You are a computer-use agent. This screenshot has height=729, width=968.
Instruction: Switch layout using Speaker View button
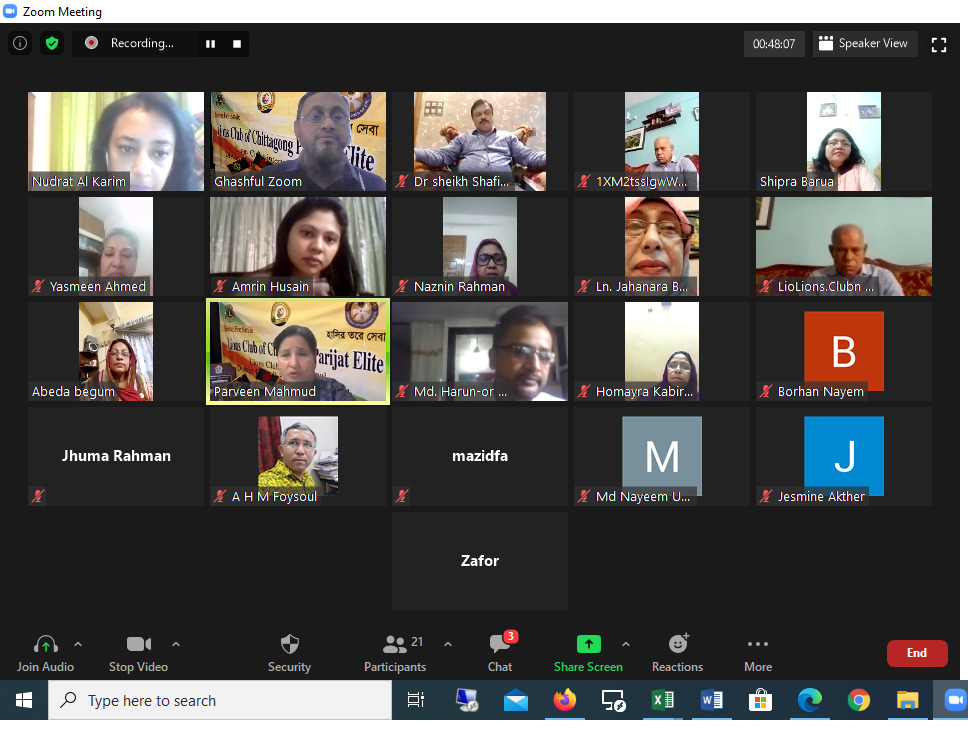tap(864, 44)
